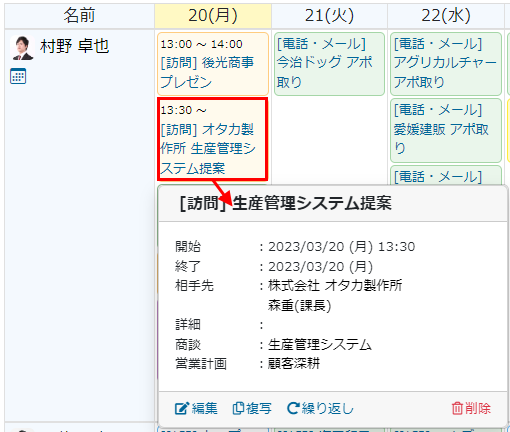Open the オタカ製作所 生産管理システム提案 event
The width and height of the screenshot is (510, 432).
pyautogui.click(x=213, y=139)
